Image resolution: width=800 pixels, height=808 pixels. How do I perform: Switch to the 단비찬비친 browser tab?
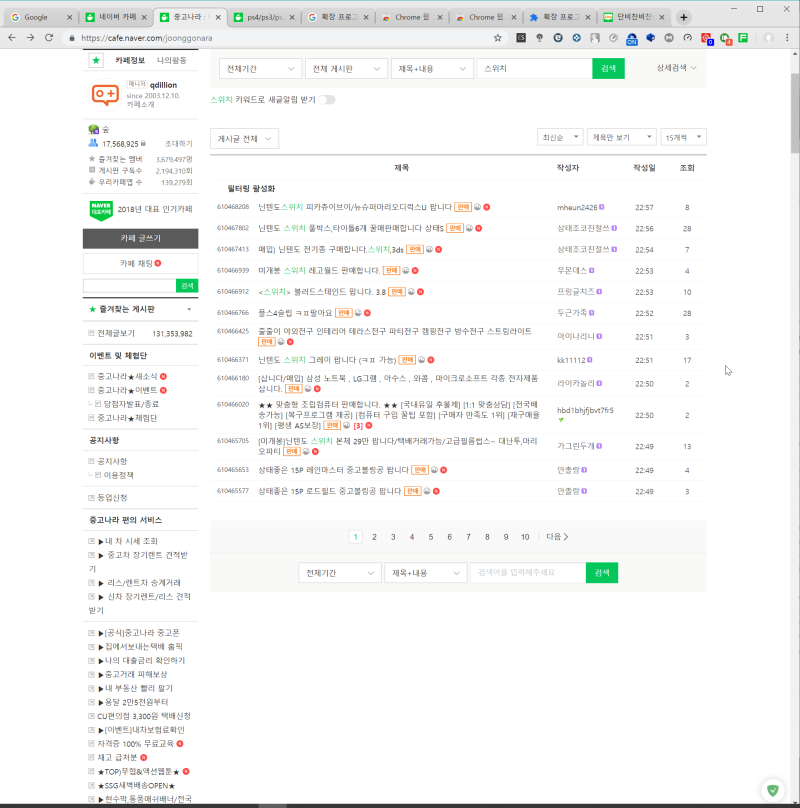pyautogui.click(x=634, y=17)
